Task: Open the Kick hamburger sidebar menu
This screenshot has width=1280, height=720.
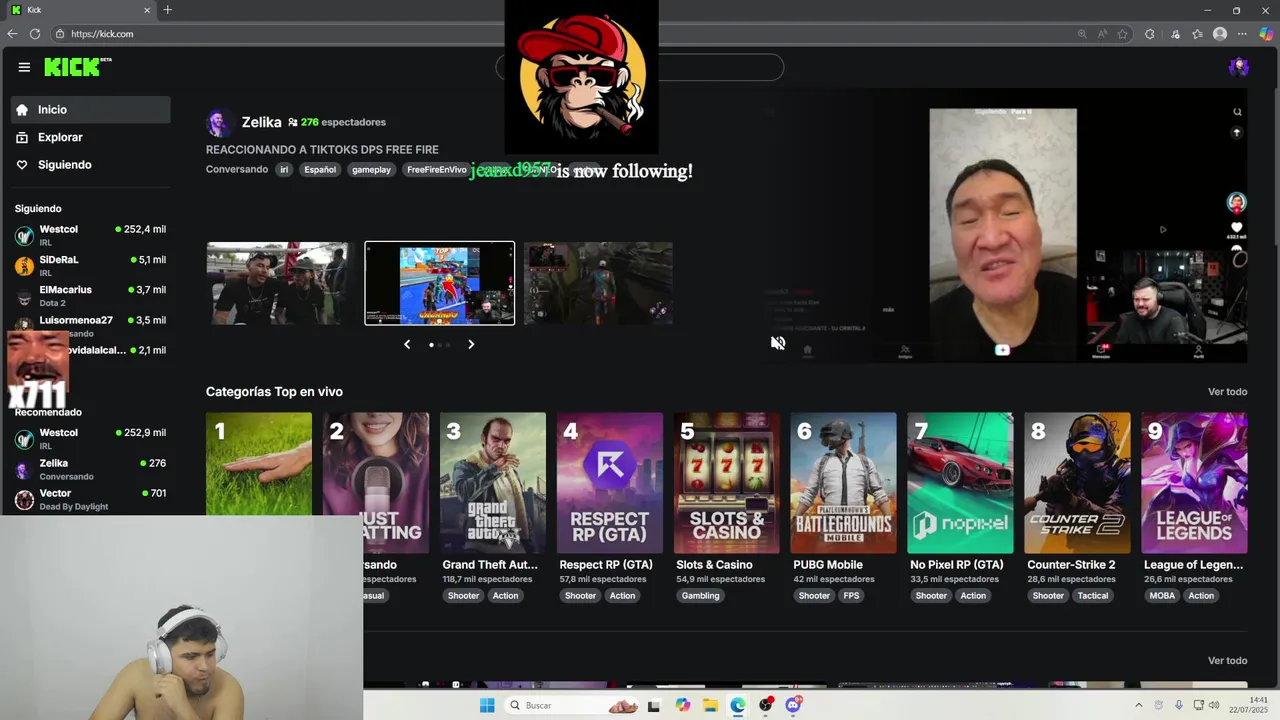Action: [24, 67]
